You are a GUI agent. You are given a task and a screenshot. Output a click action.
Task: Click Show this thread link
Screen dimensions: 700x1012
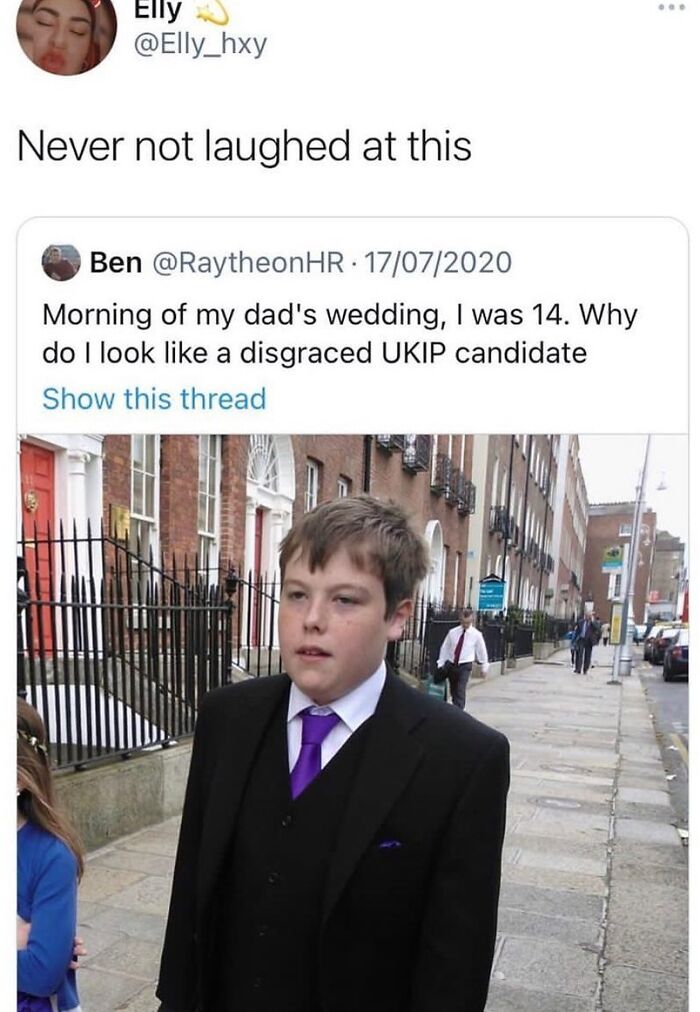154,399
